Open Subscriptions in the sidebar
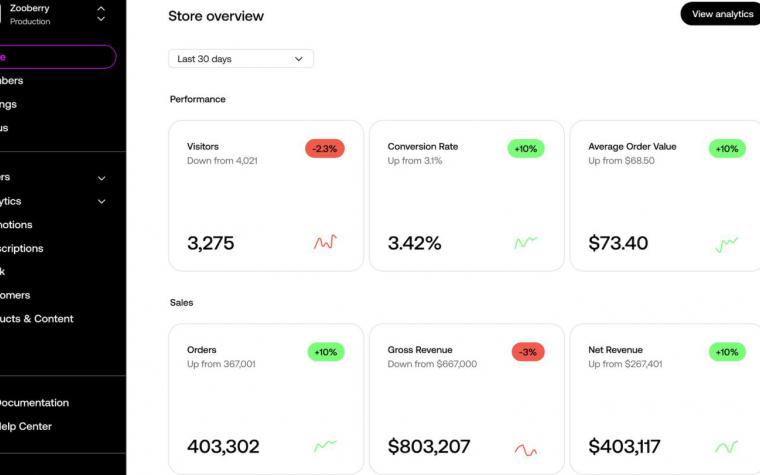Viewport: 760px width, 475px height. 21,248
